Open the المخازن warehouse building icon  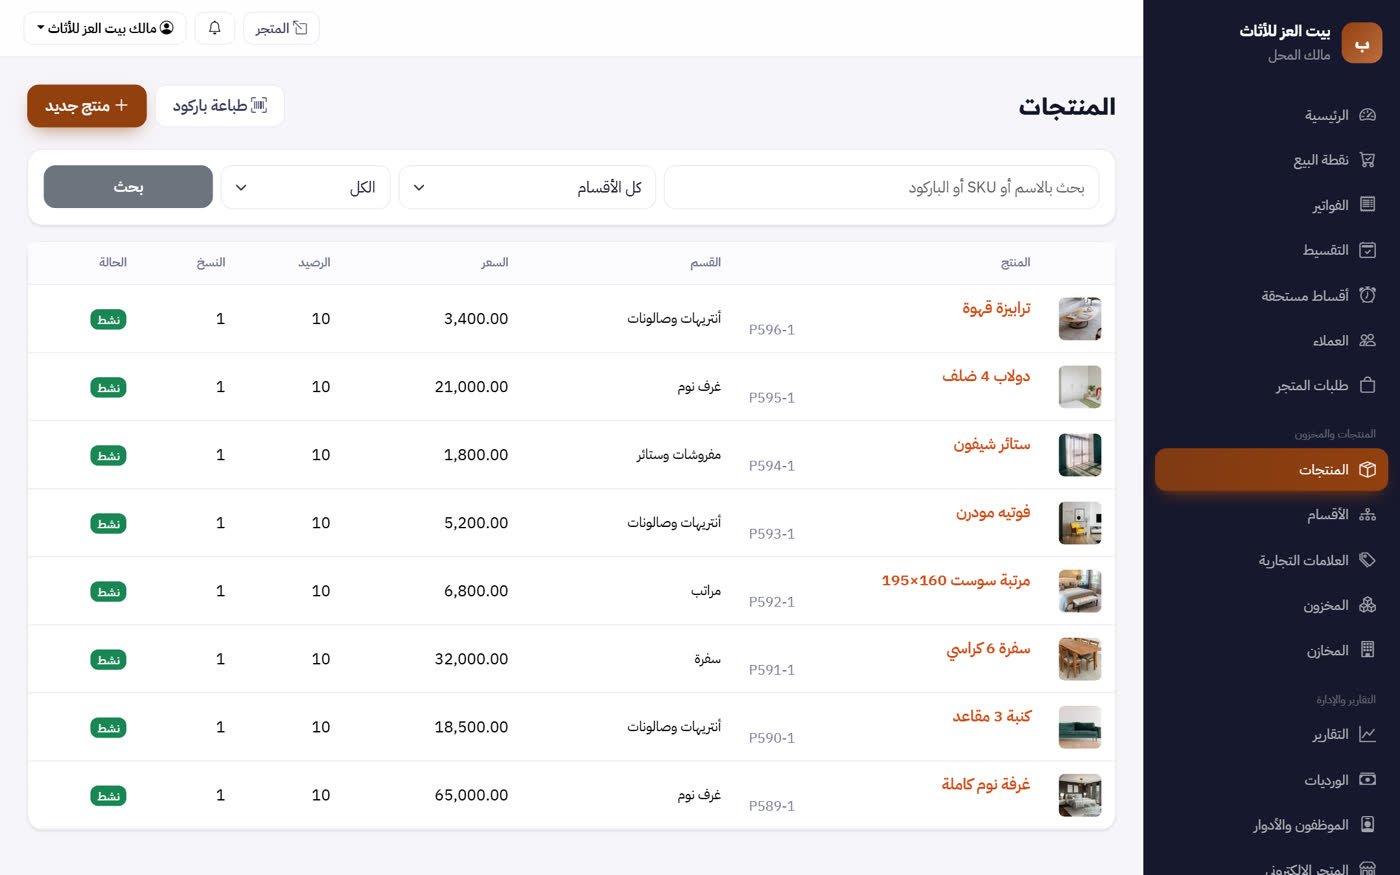[1367, 650]
